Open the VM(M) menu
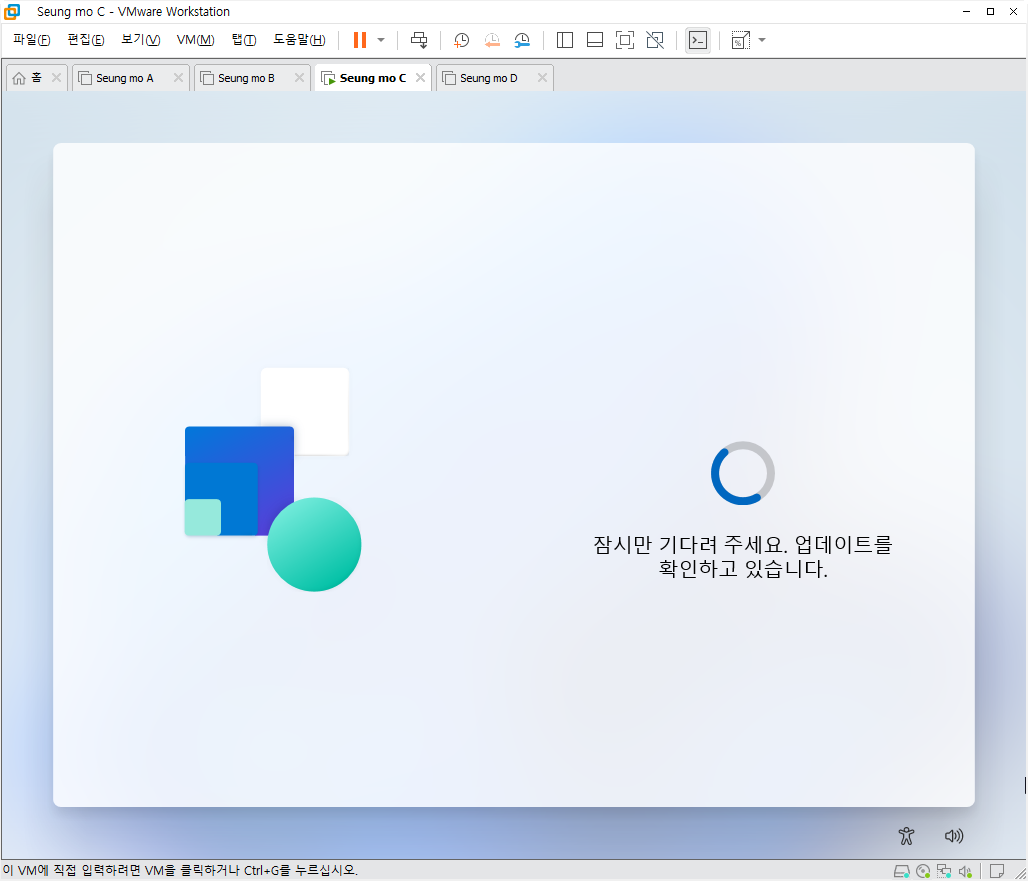 click(195, 40)
